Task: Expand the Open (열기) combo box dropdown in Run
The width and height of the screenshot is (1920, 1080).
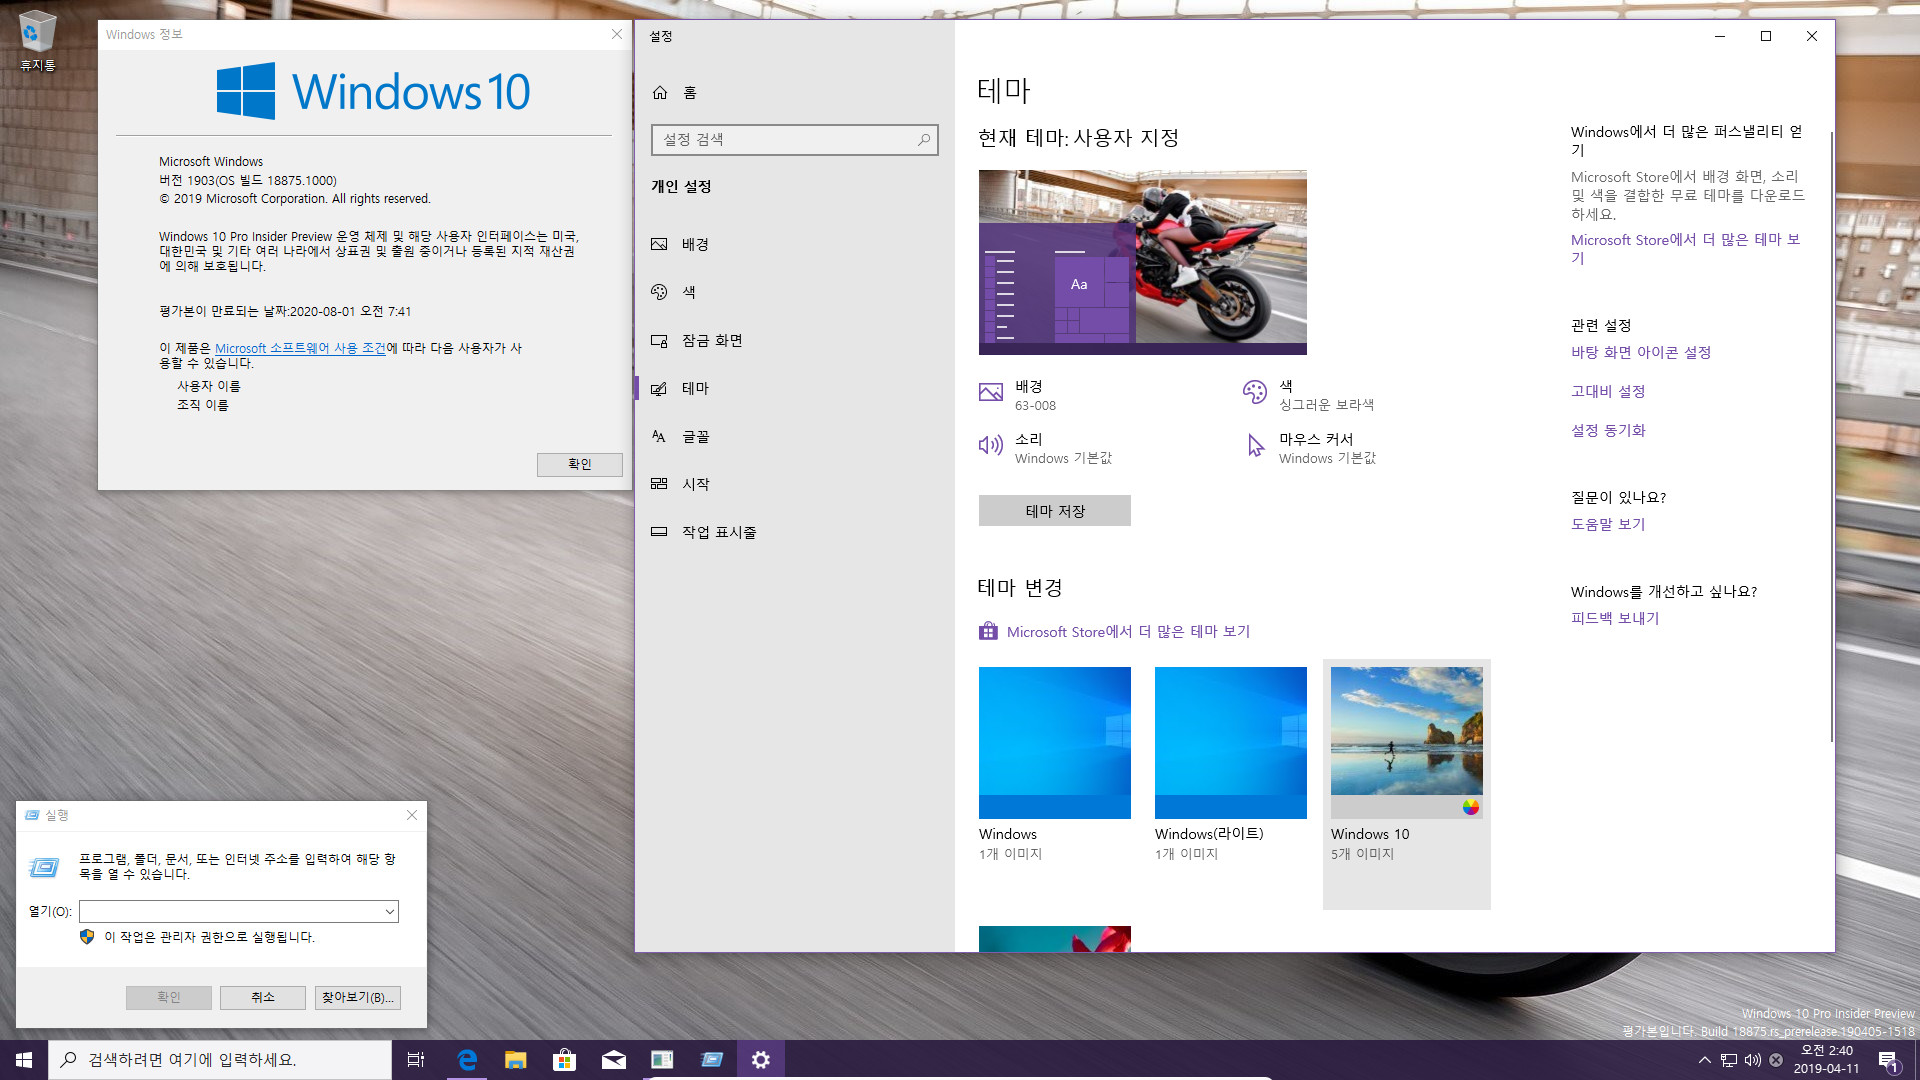Action: pos(389,912)
